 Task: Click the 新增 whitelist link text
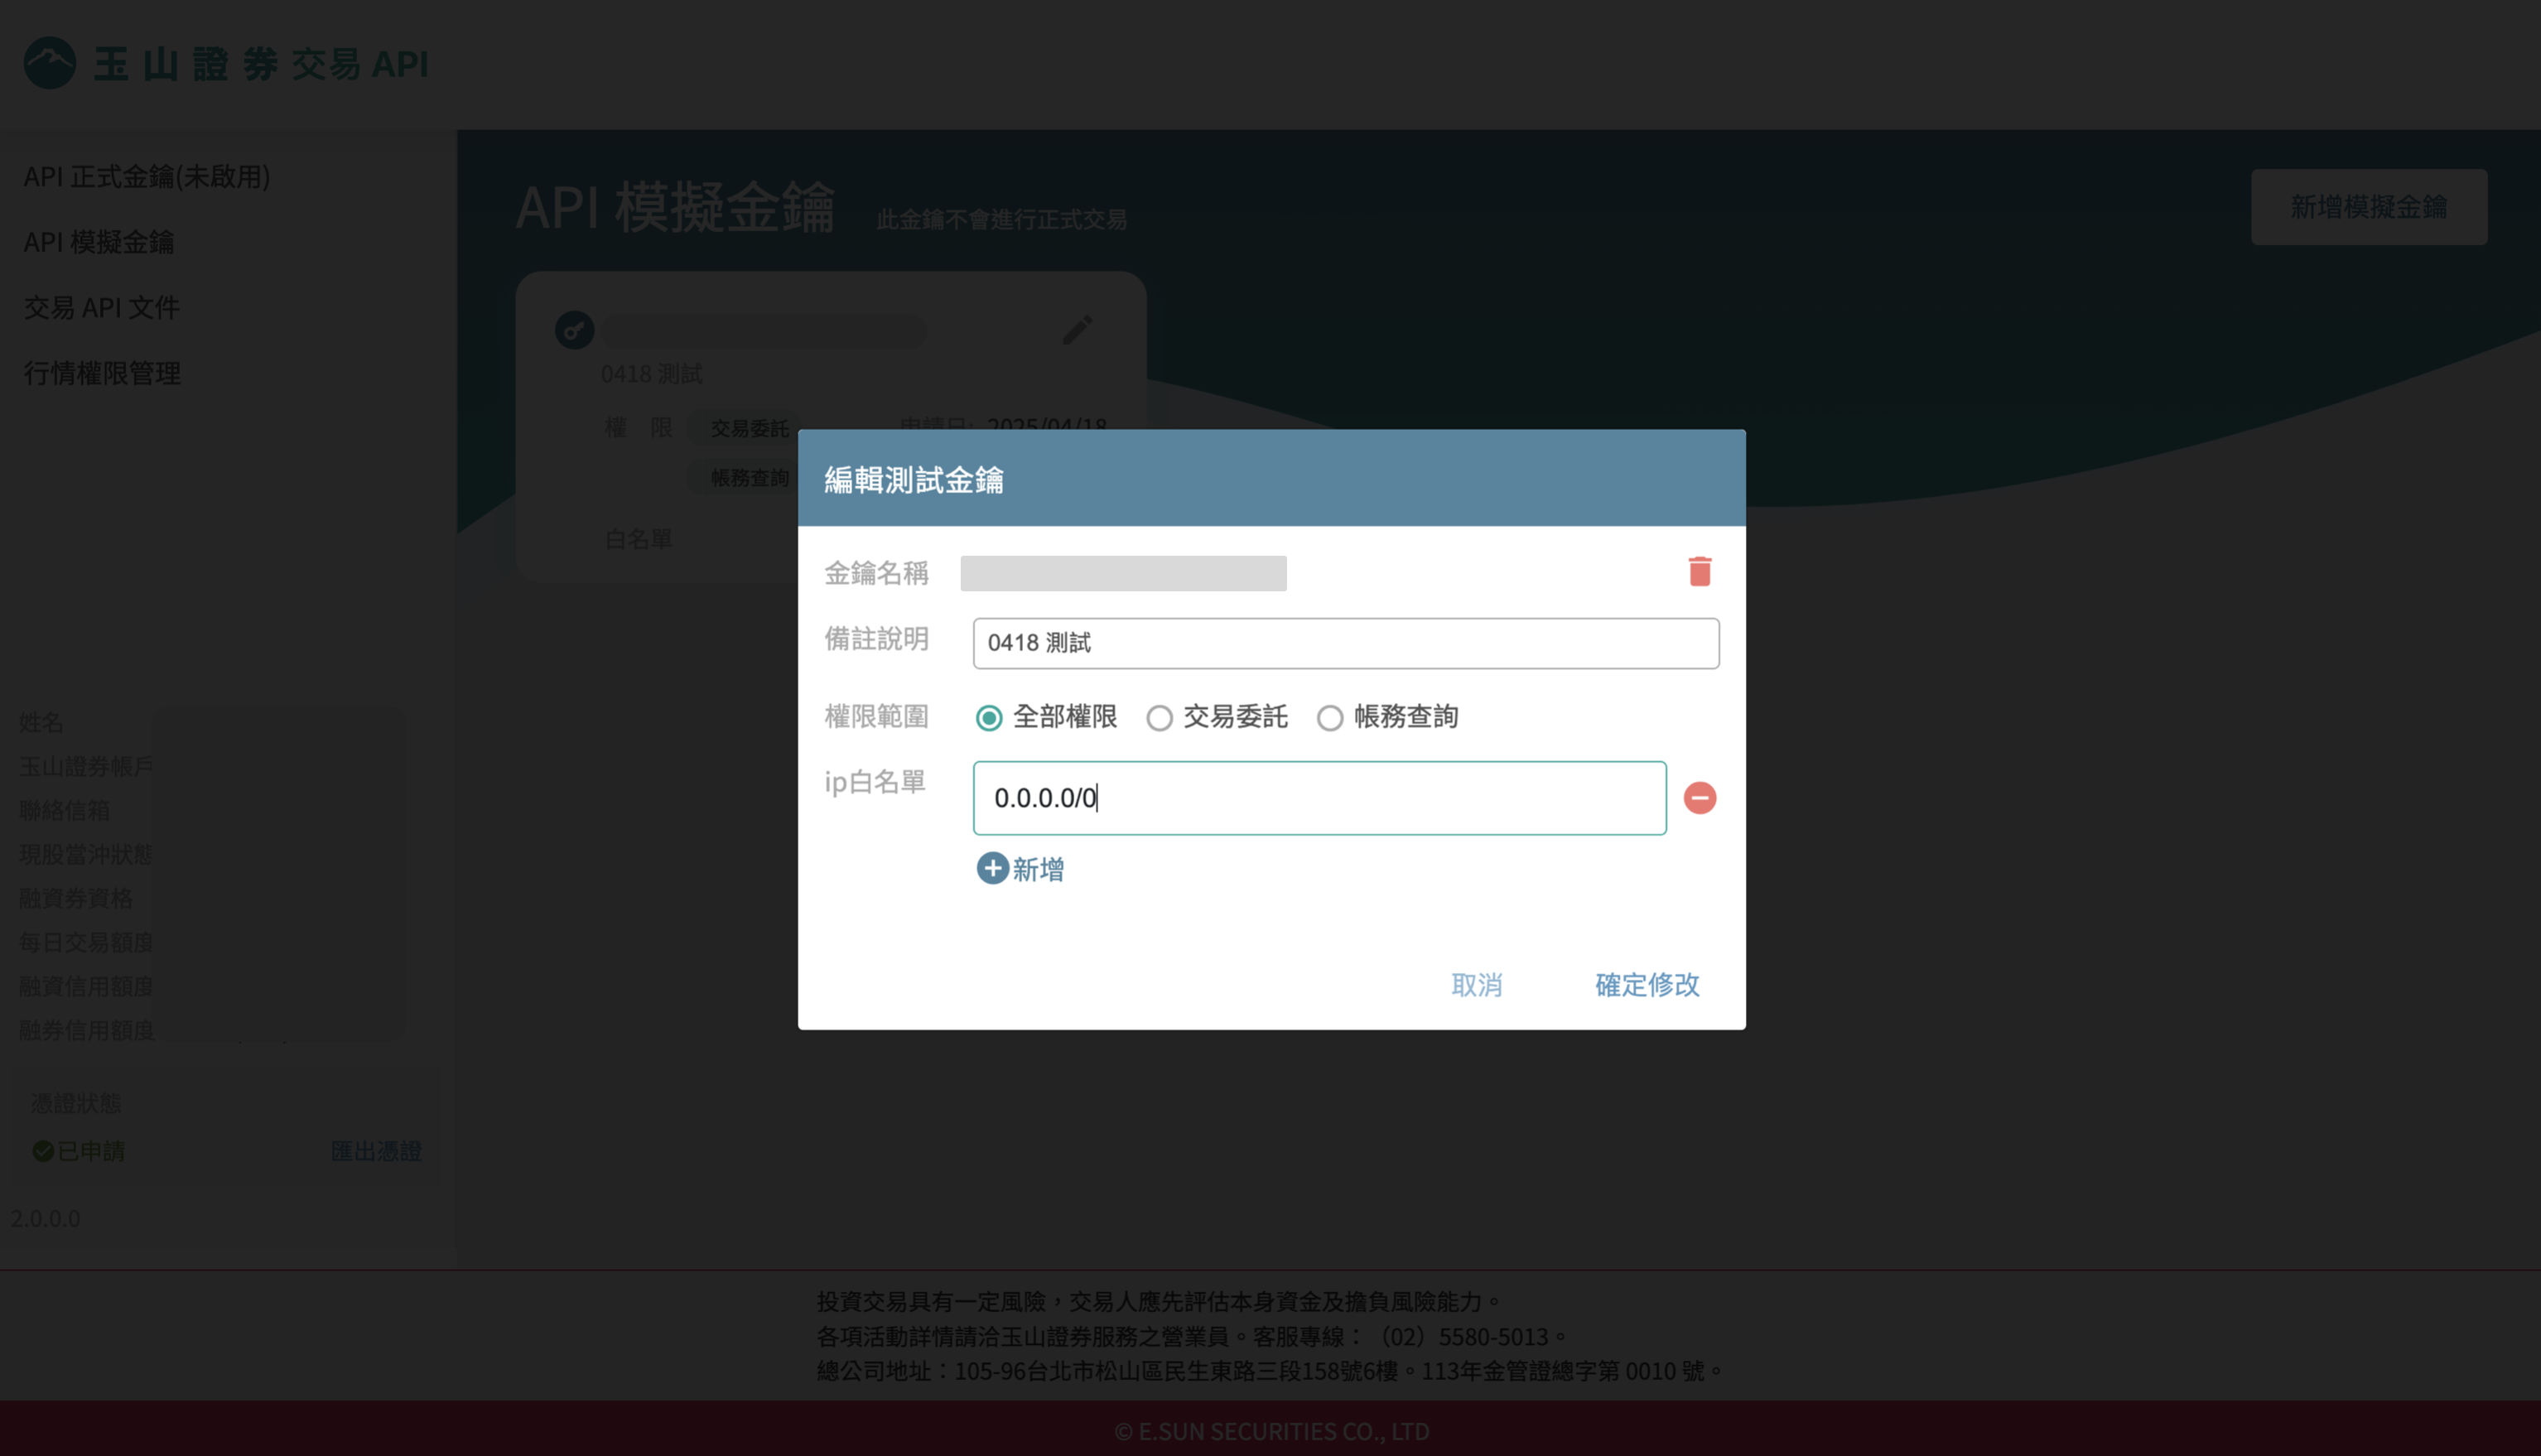tap(1038, 869)
